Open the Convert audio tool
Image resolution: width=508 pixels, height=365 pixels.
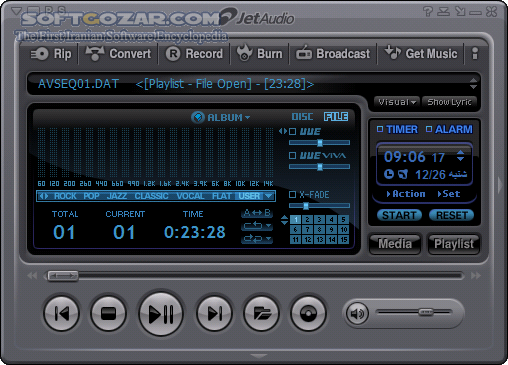118,54
